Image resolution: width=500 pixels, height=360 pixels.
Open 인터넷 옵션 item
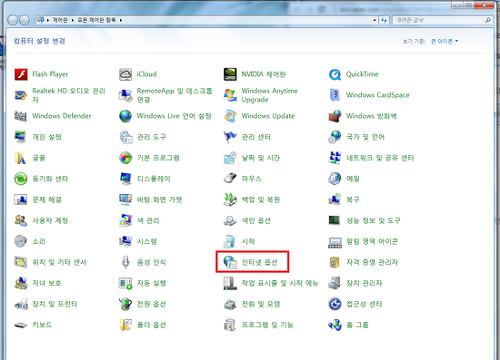252,262
